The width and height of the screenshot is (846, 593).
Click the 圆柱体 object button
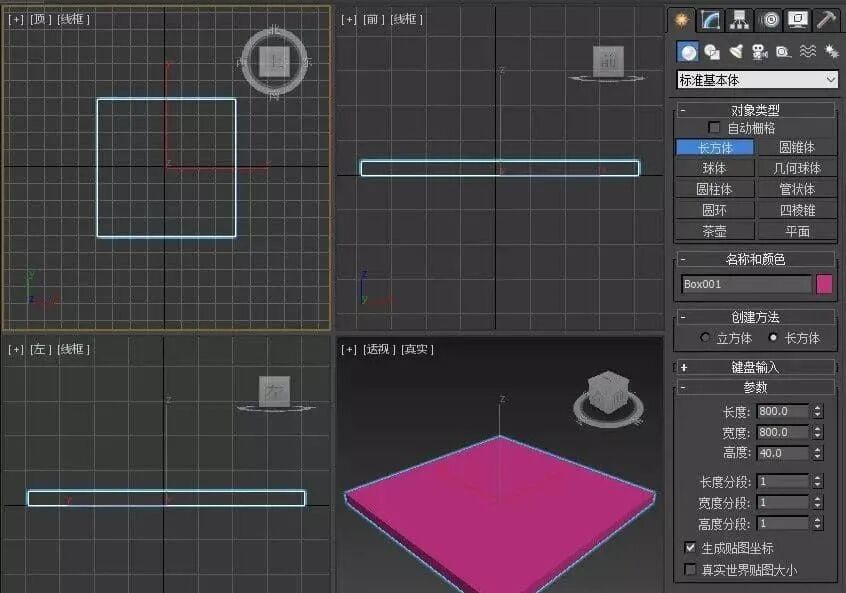[715, 189]
